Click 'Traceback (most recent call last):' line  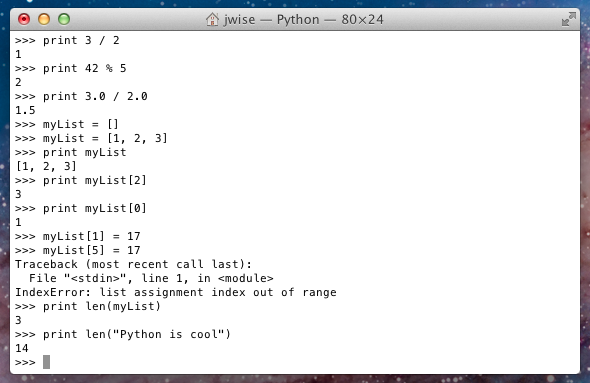click(x=133, y=264)
